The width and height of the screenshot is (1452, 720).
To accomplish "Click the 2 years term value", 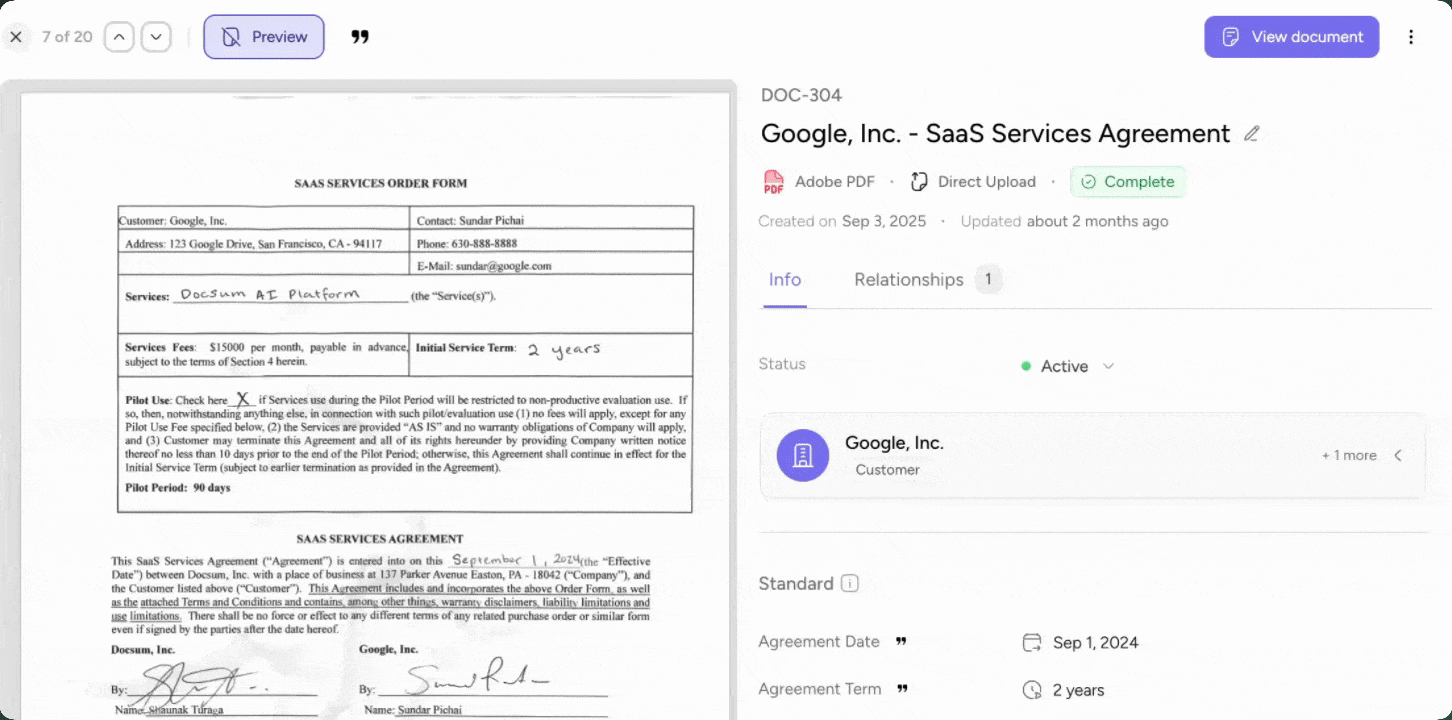I will click(1078, 690).
